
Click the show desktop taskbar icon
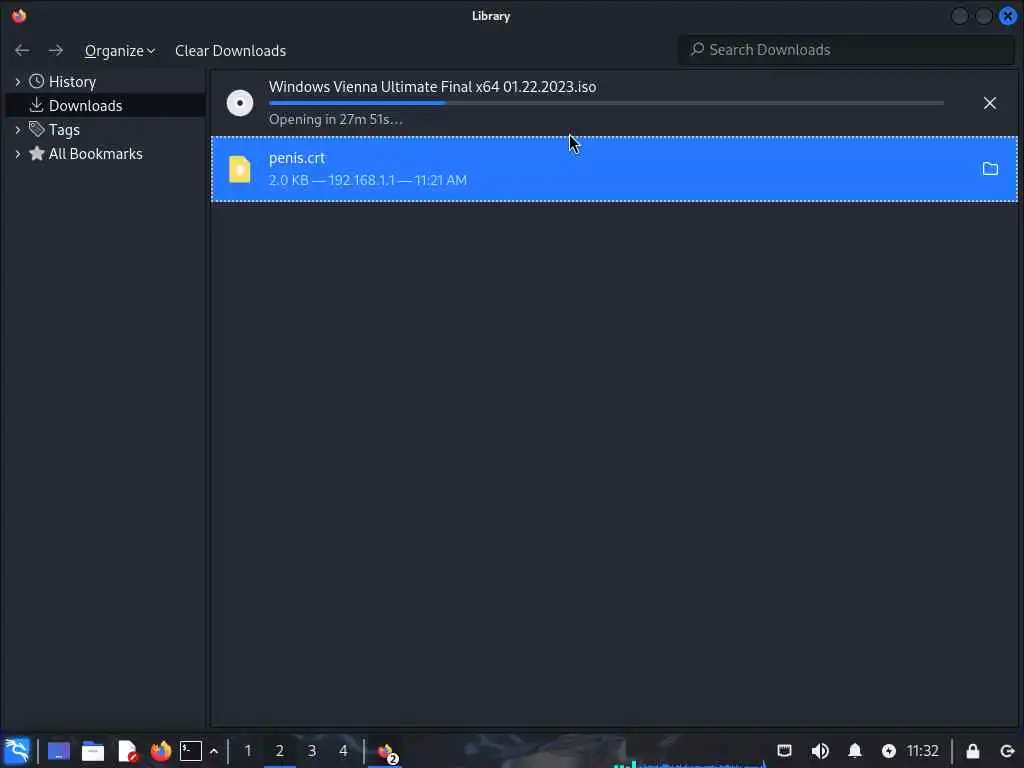(59, 751)
